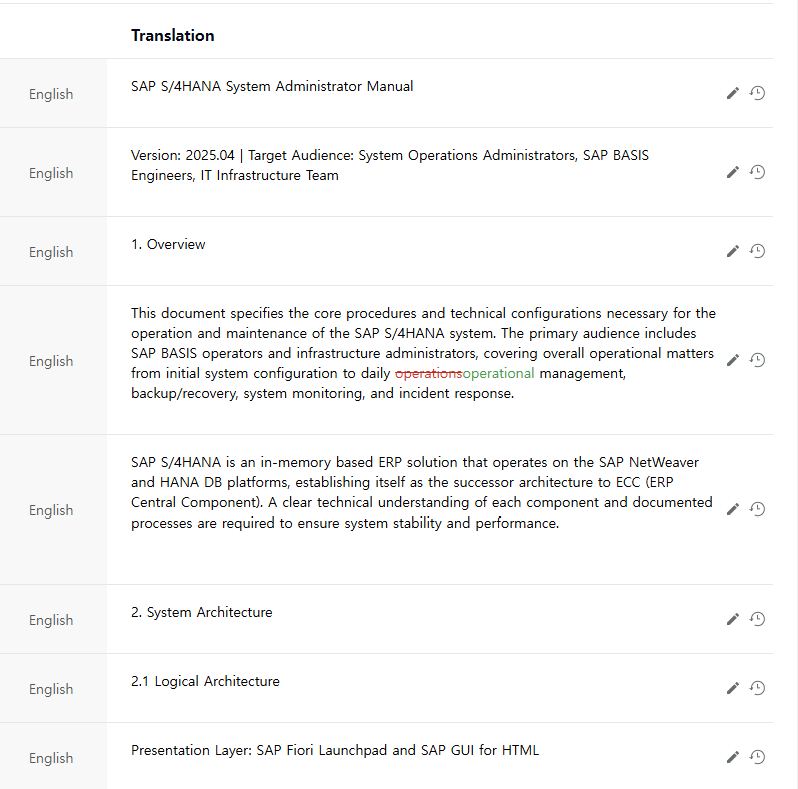Edit the '2.1 Logical Architecture' translation
Viewport: 798px width, 789px height.
point(732,688)
